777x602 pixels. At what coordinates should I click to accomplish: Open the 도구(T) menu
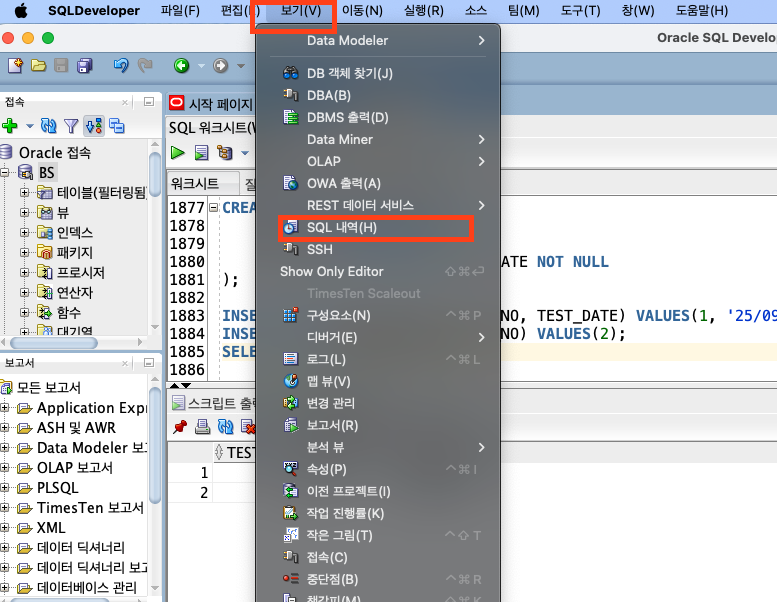click(580, 10)
